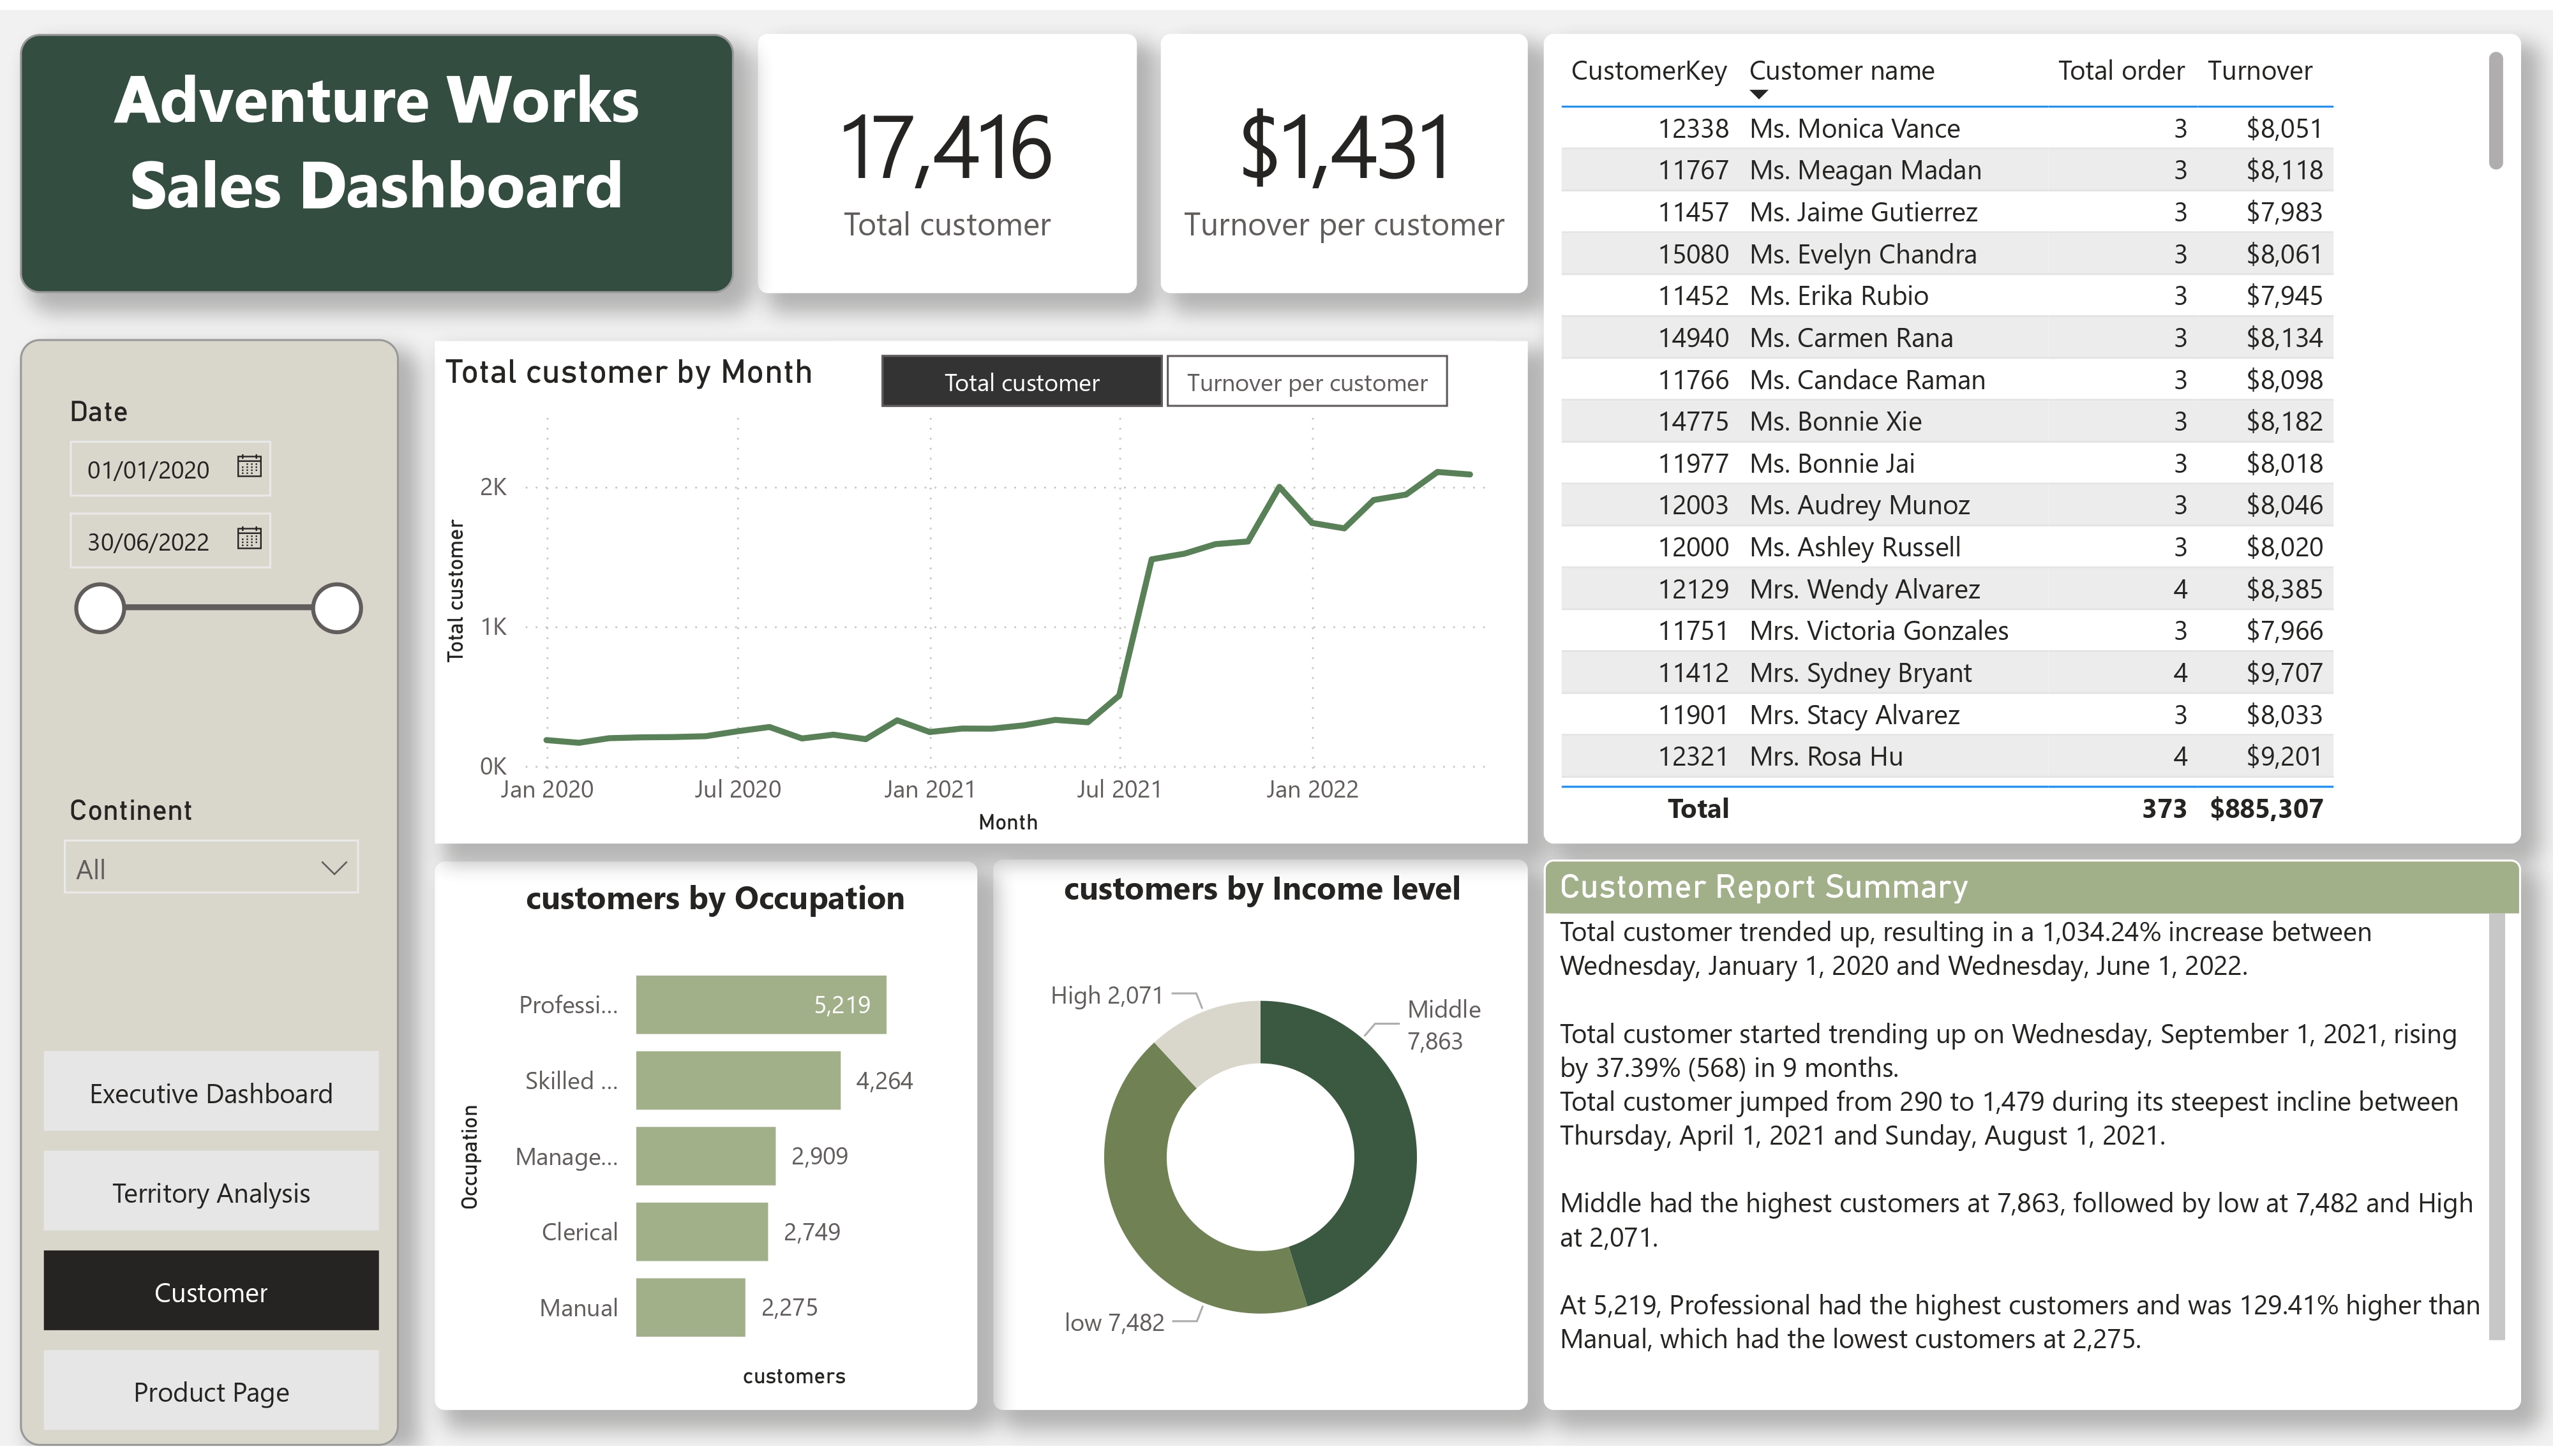Select row Mrs. Sydney Bryant
The width and height of the screenshot is (2553, 1456).
coord(1946,673)
